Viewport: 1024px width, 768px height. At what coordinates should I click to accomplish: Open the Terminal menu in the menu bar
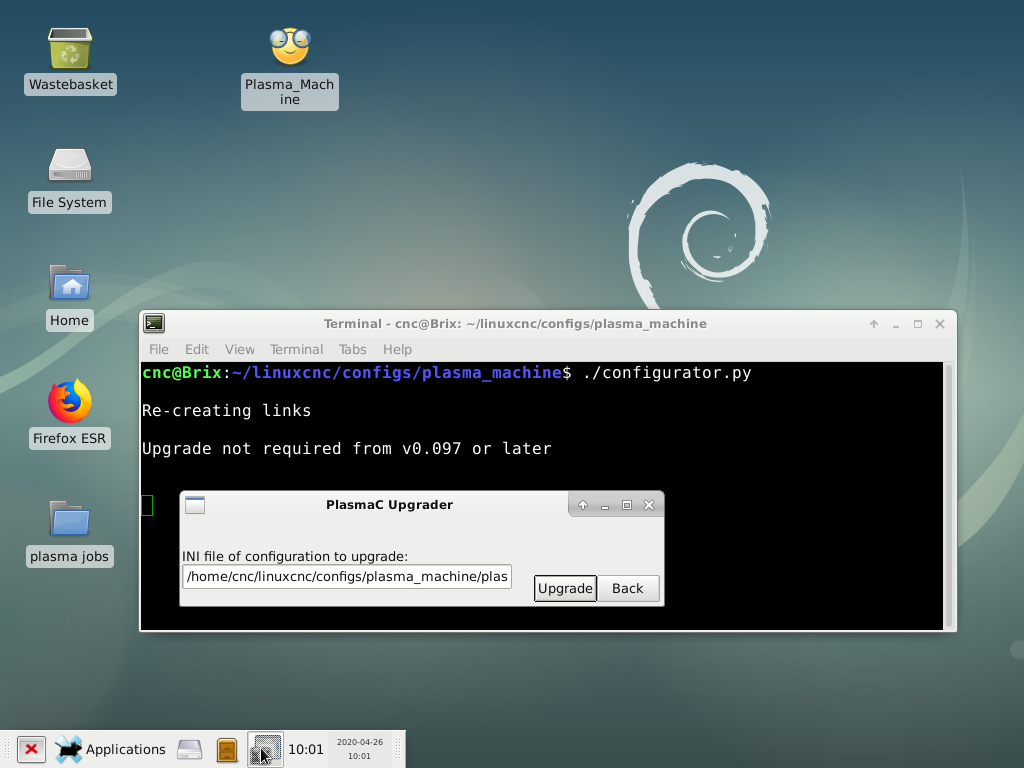296,349
